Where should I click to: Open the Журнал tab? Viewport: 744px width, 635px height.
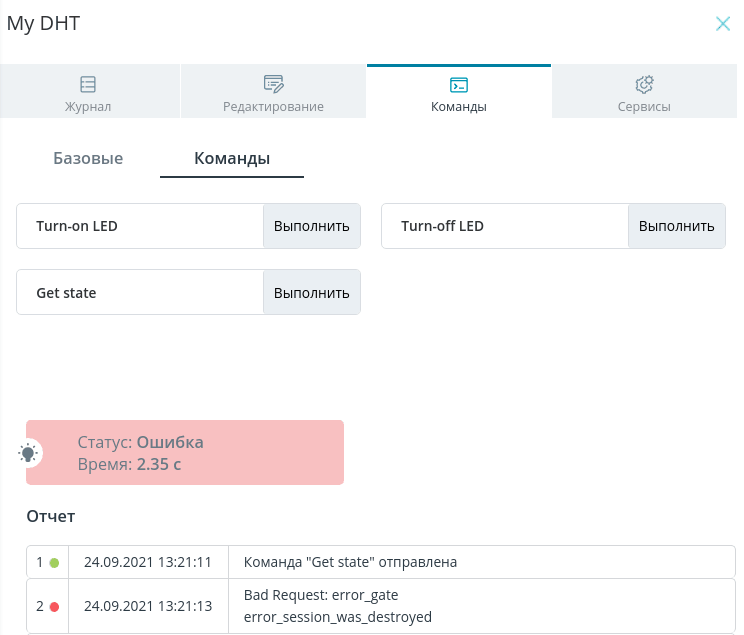[x=90, y=91]
